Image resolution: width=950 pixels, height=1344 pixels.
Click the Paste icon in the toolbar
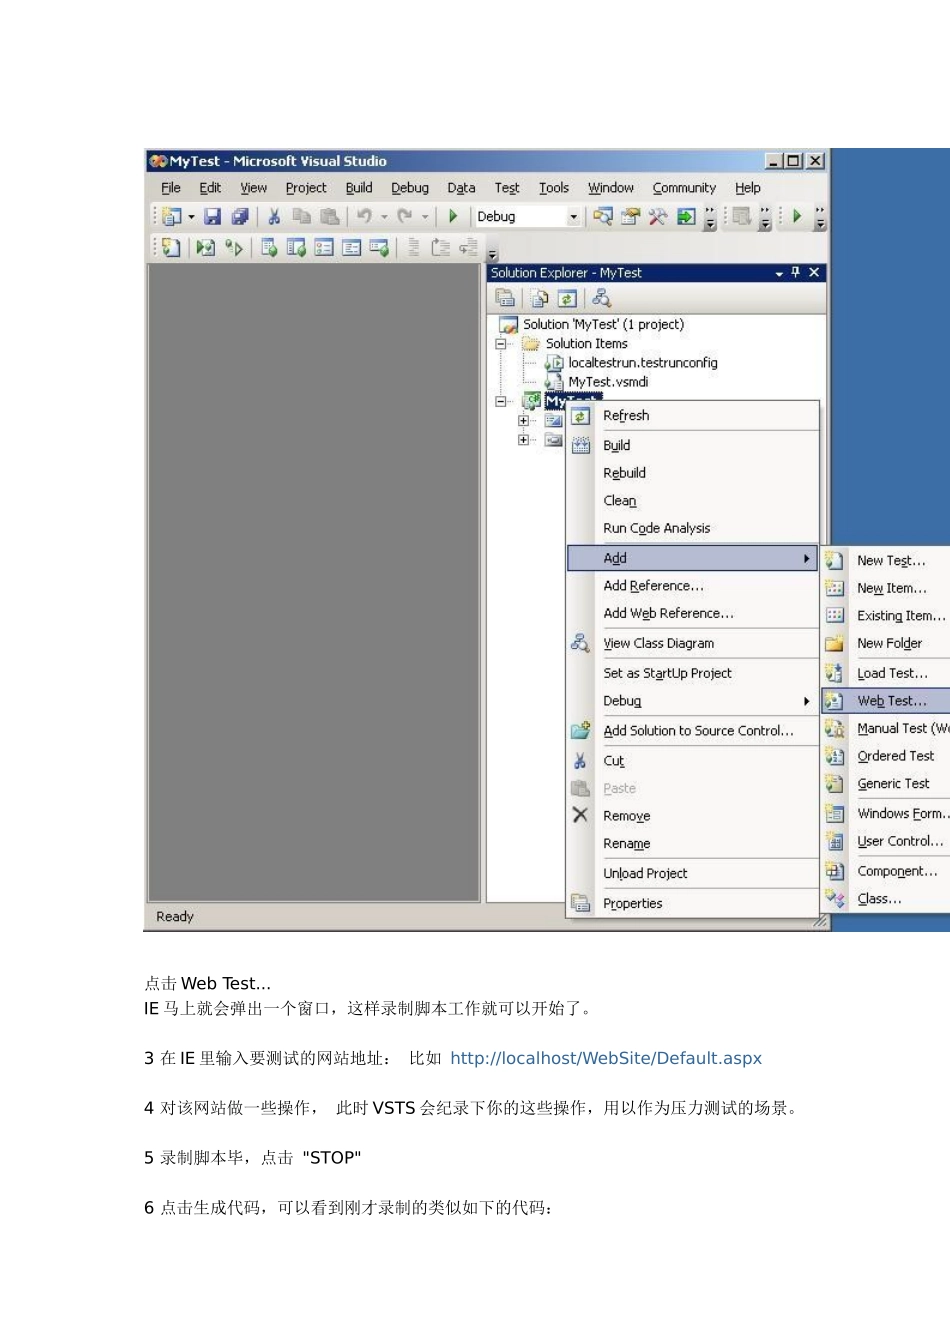329,216
